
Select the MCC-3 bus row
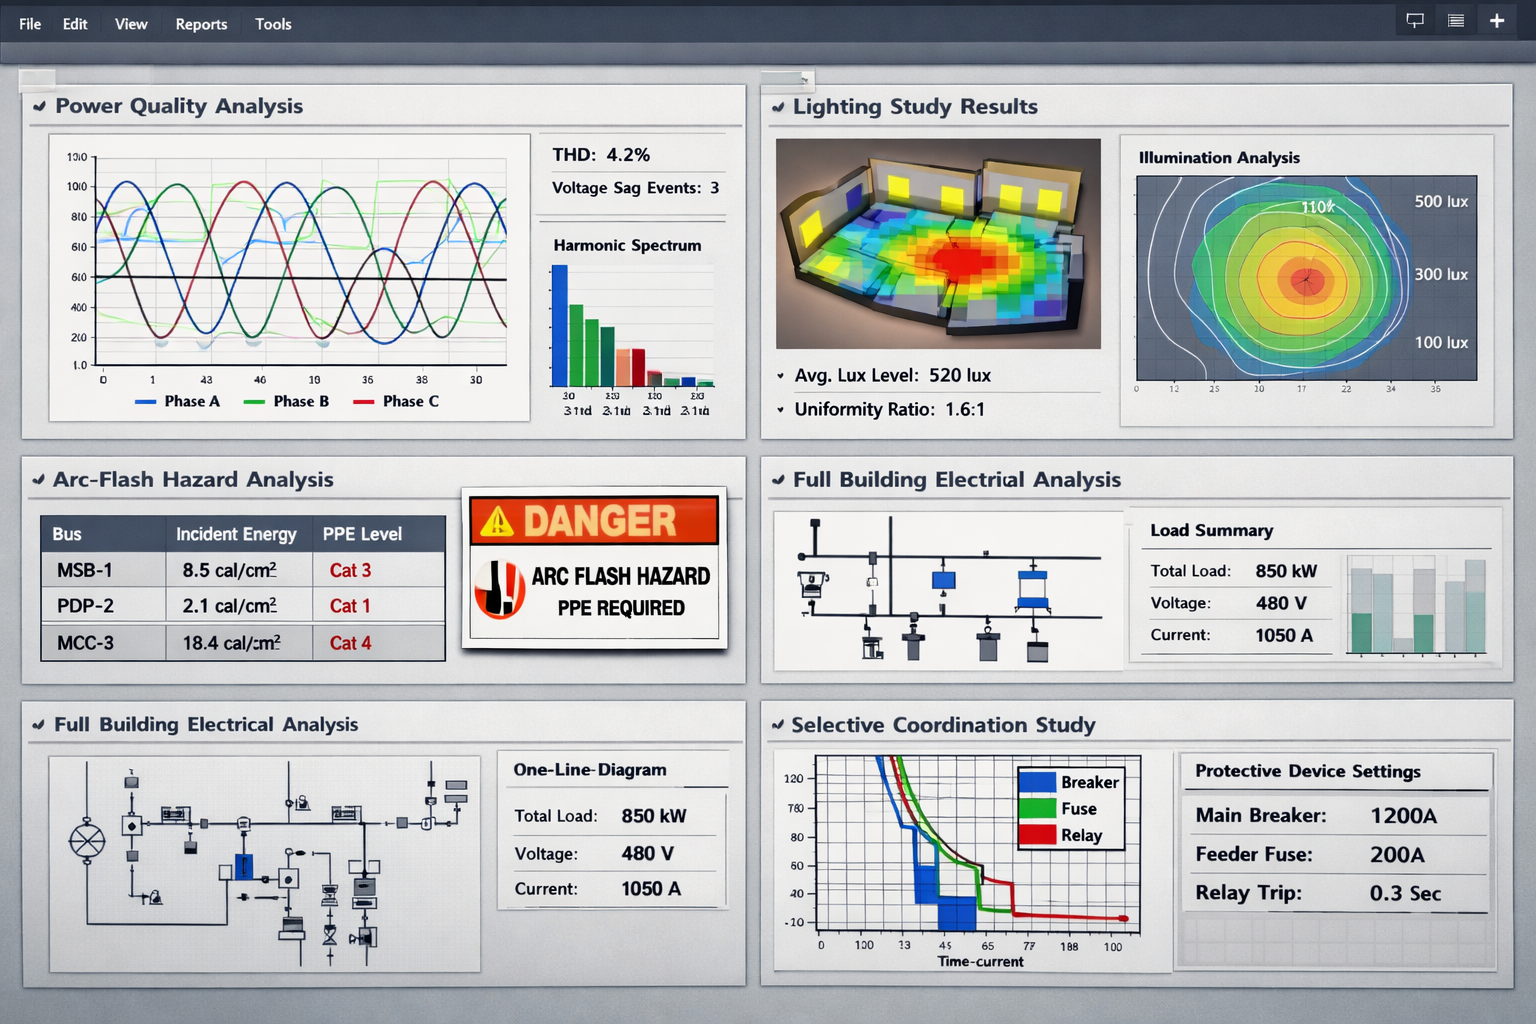243,643
